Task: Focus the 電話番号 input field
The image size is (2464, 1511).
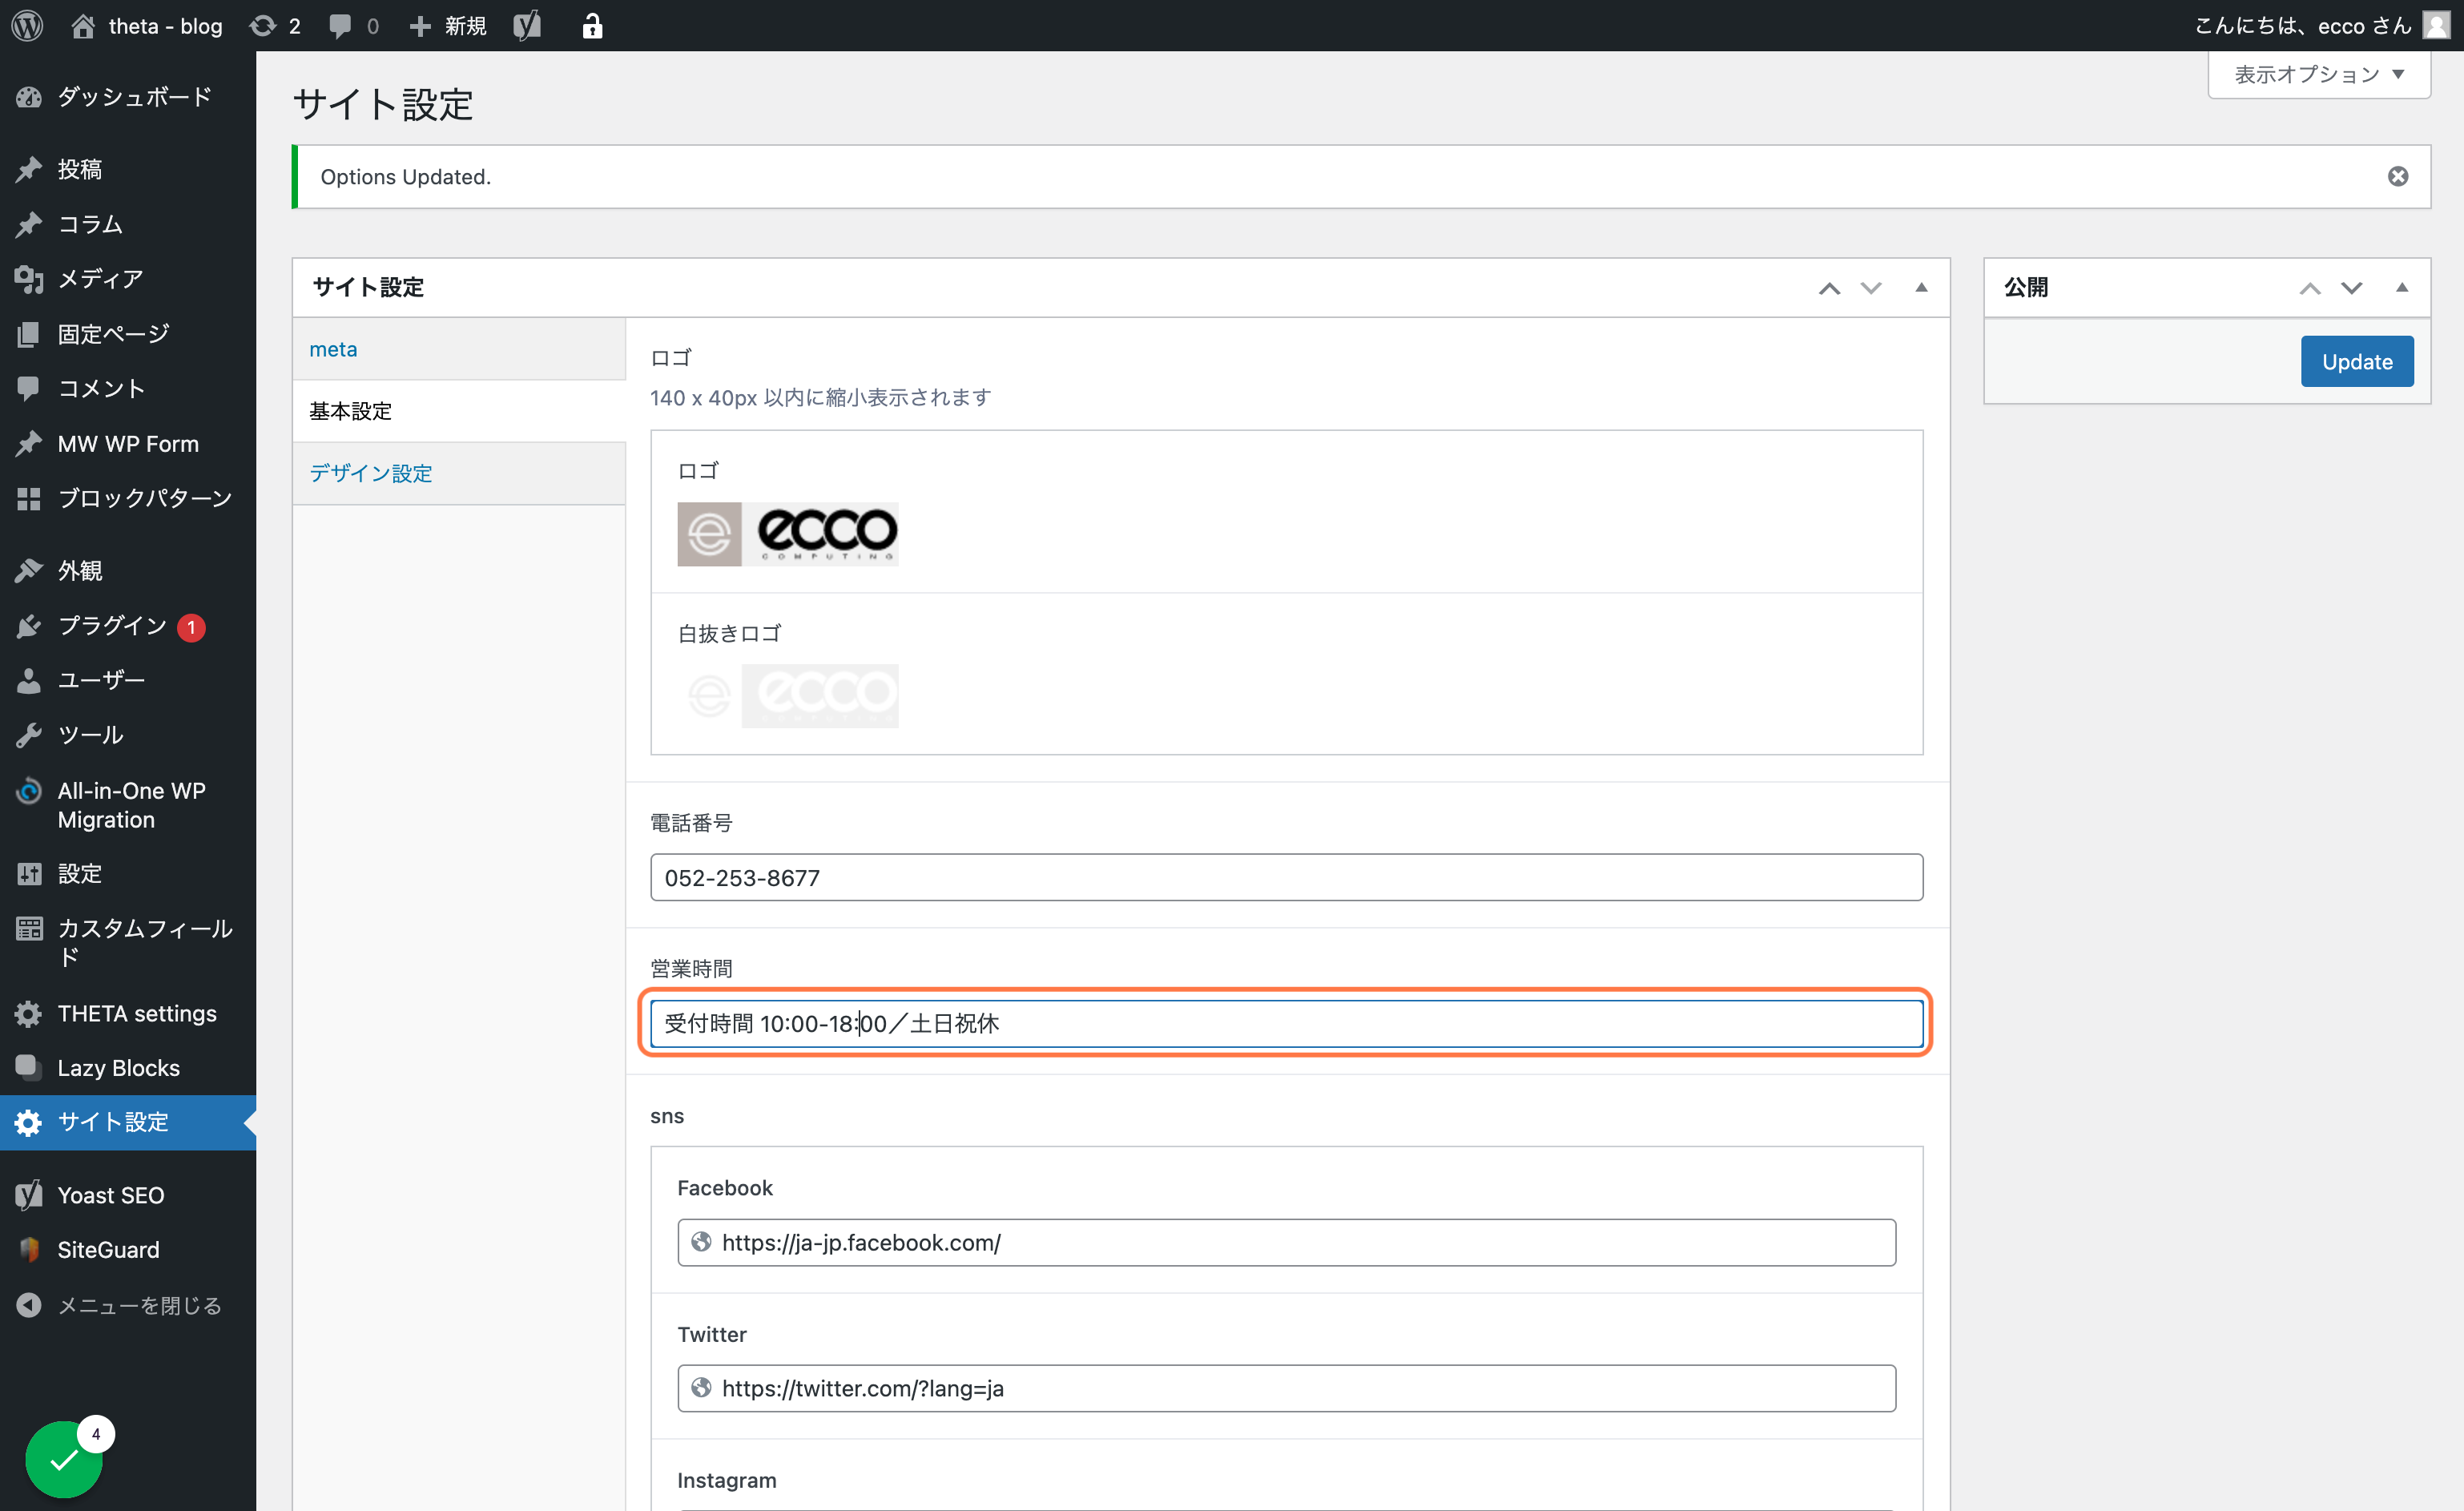Action: tap(1286, 877)
